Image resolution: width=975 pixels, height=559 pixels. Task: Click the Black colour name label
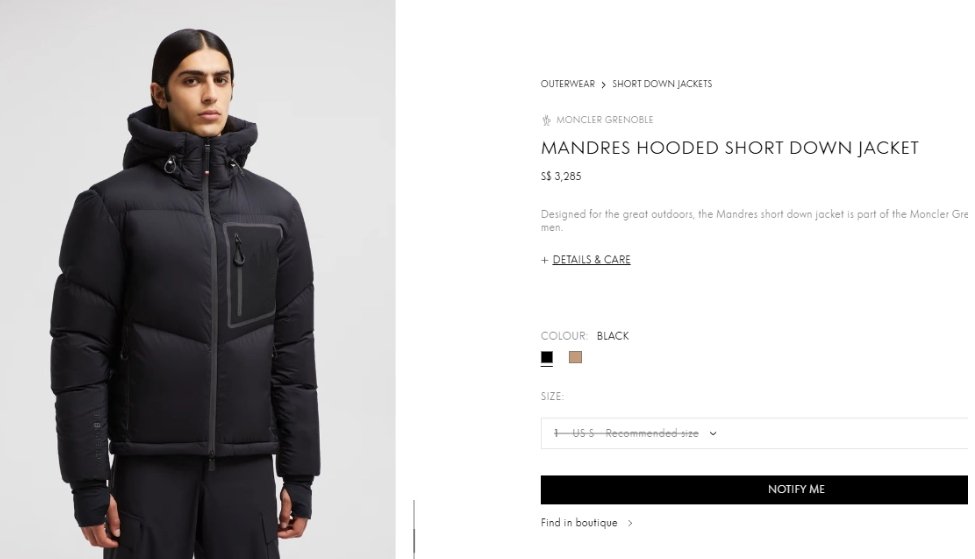click(613, 336)
